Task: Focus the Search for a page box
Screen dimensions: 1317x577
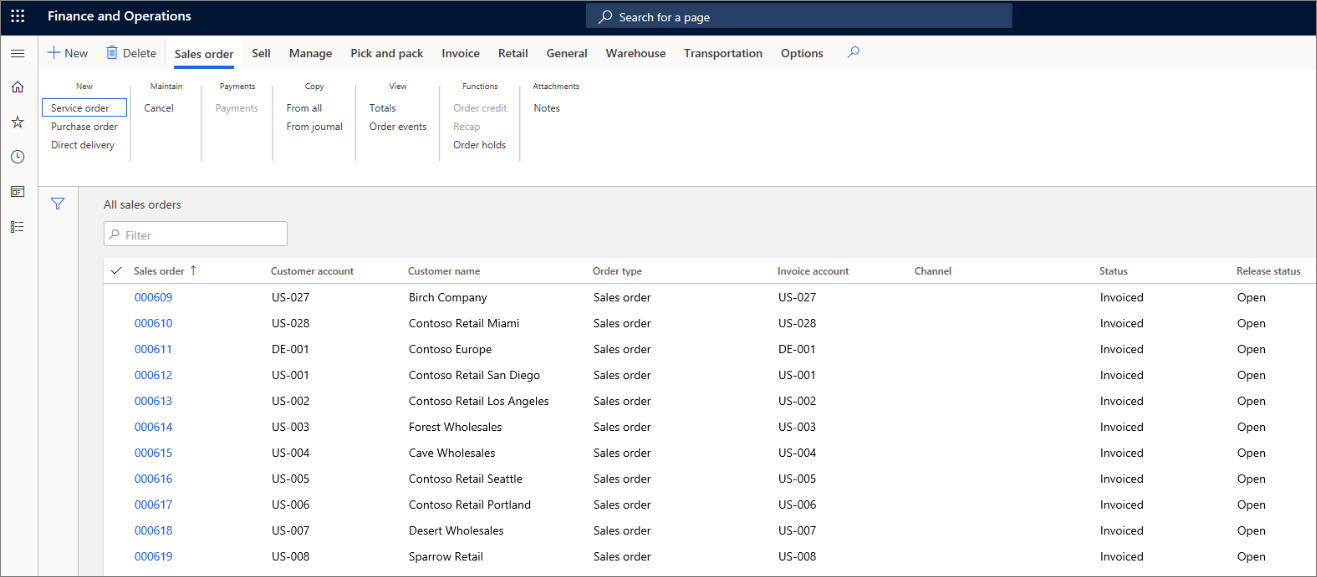Action: pos(799,17)
